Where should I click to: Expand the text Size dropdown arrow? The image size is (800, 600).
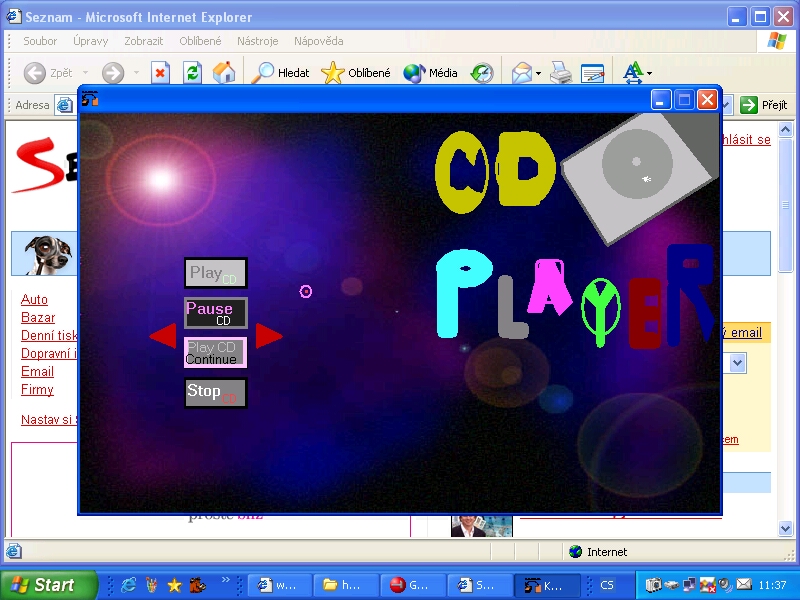649,73
